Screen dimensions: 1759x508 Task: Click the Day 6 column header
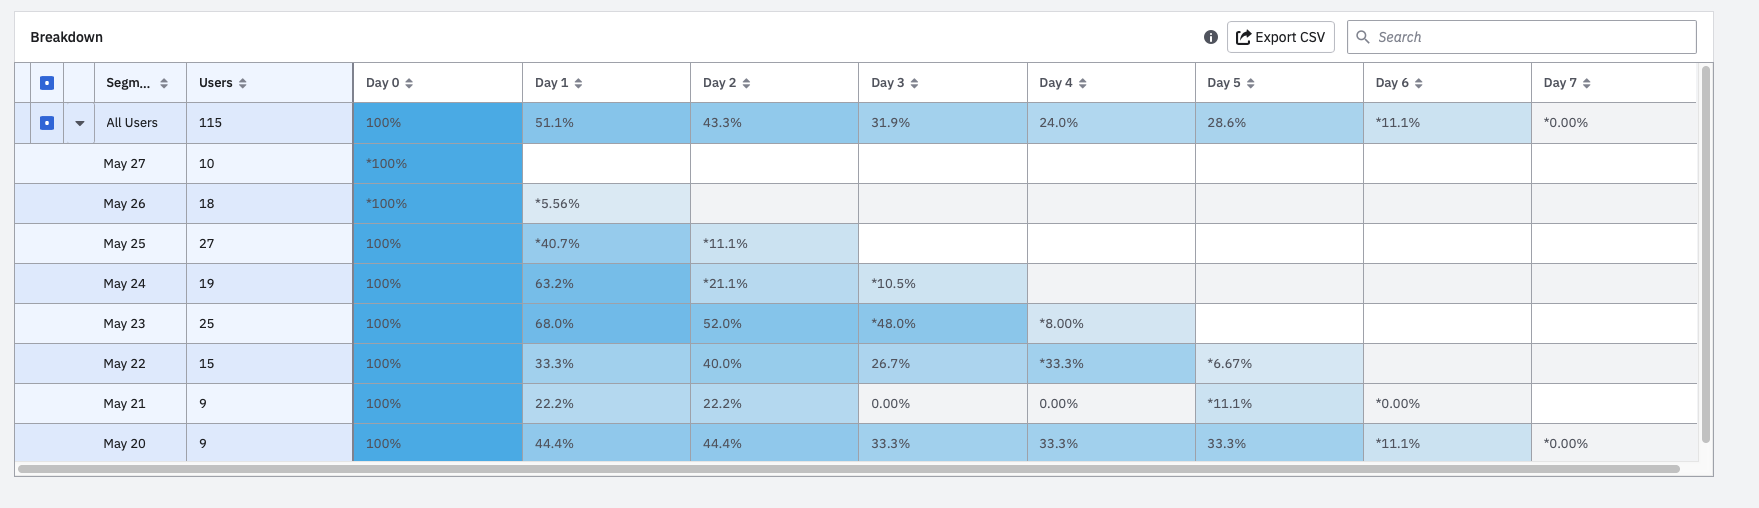pyautogui.click(x=1391, y=83)
